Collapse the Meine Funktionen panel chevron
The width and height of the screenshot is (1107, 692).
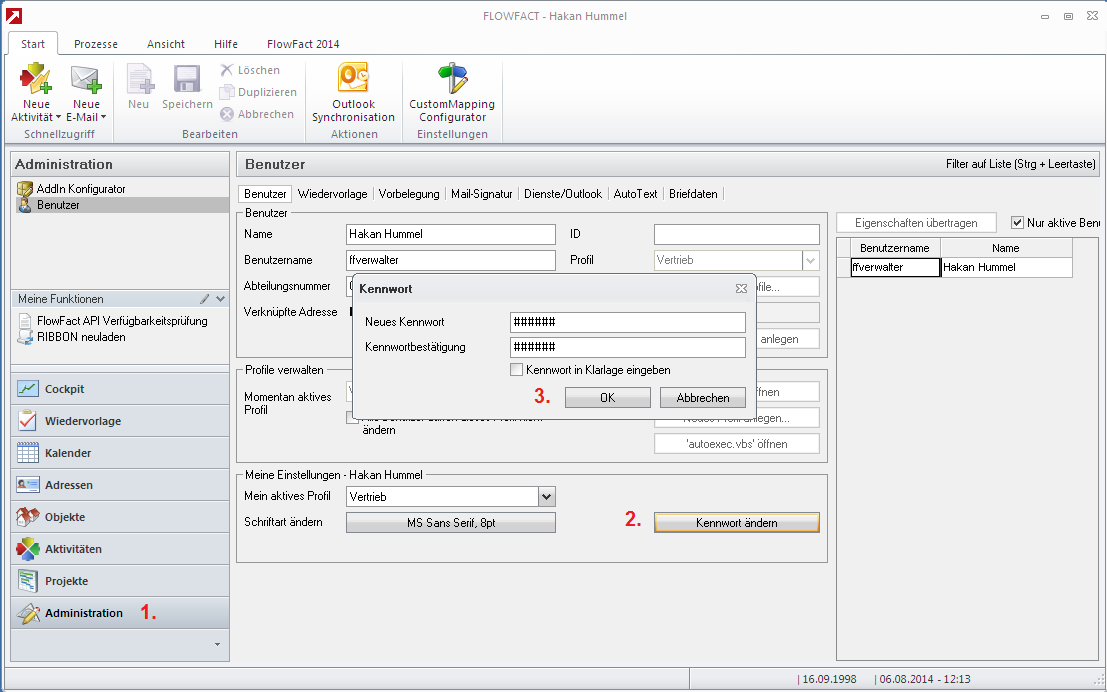click(x=221, y=299)
